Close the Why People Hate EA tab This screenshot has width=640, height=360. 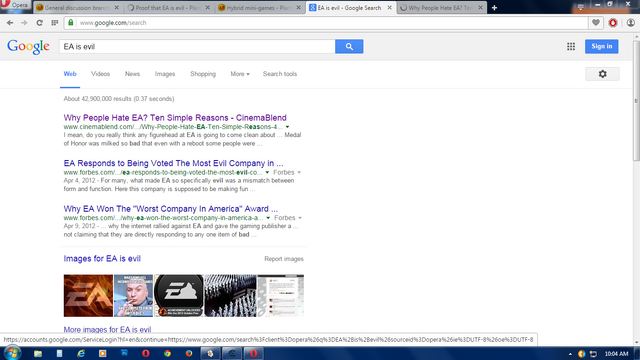(x=480, y=8)
